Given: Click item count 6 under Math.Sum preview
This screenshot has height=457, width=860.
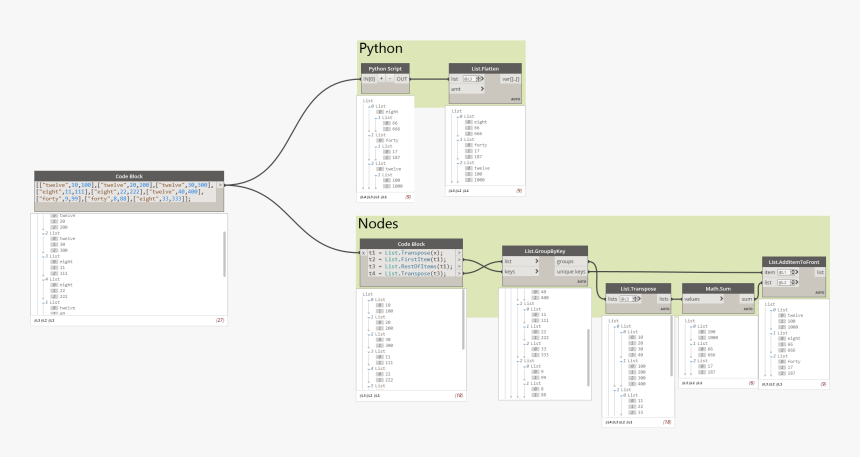Looking at the screenshot, I should click(x=751, y=383).
